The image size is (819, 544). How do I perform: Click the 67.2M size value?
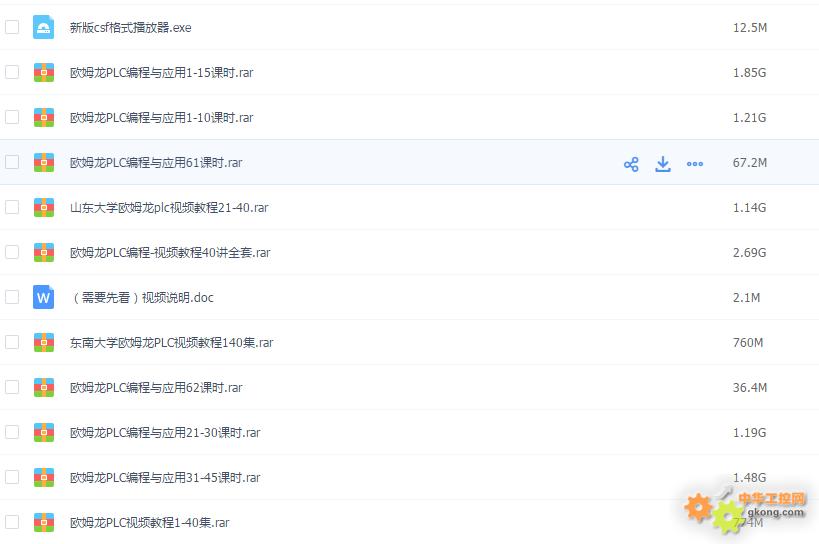point(750,163)
